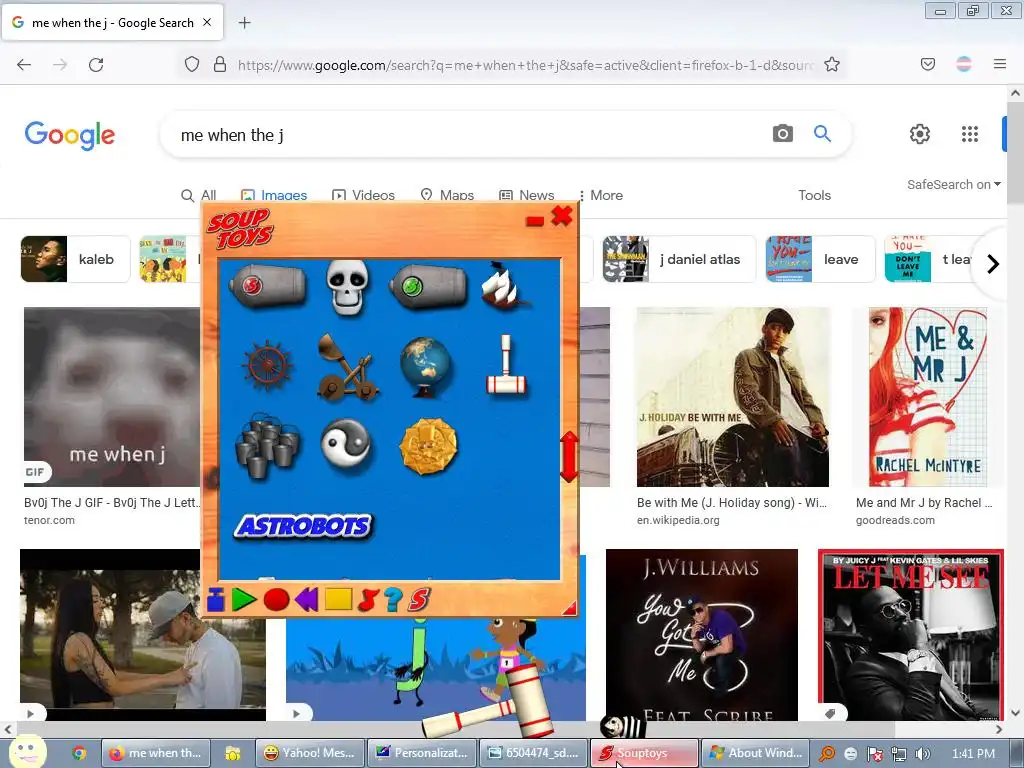Switch to the Videos results tab
Image resolution: width=1024 pixels, height=768 pixels.
363,195
